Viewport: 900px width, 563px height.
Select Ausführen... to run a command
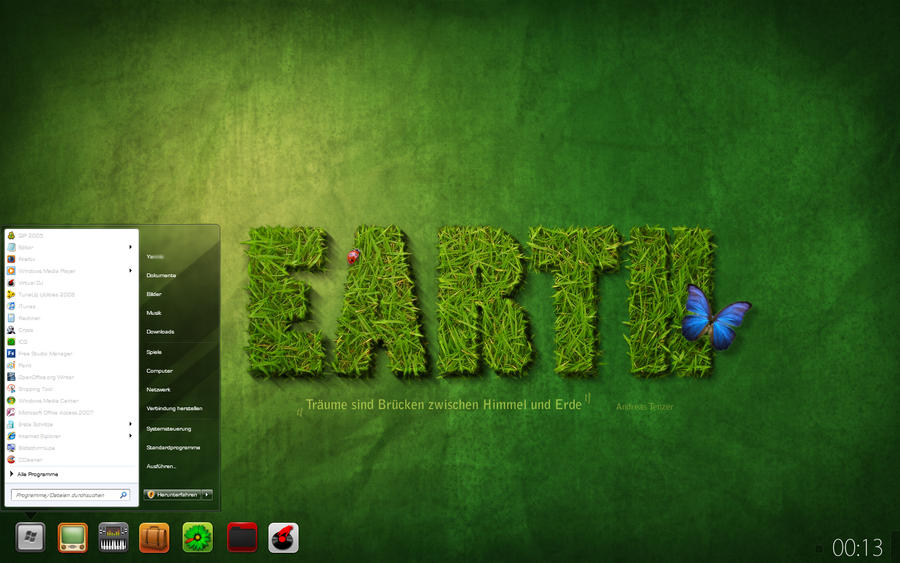pyautogui.click(x=161, y=466)
